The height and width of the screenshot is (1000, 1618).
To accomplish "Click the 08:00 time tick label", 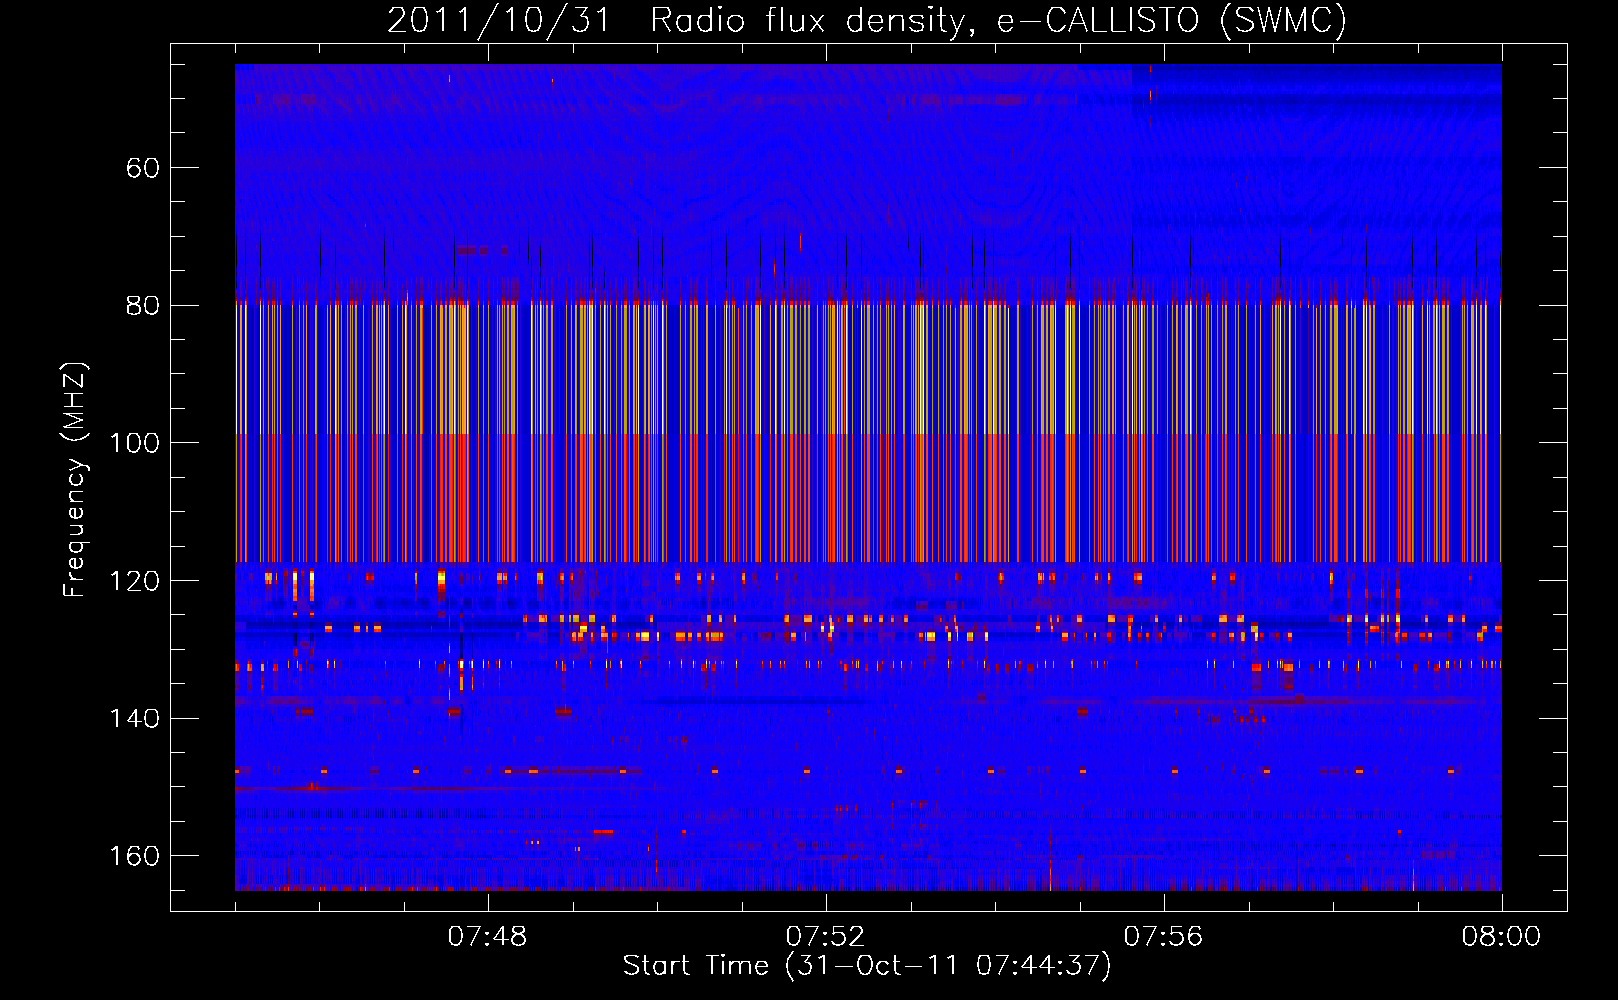I will pyautogui.click(x=1501, y=937).
